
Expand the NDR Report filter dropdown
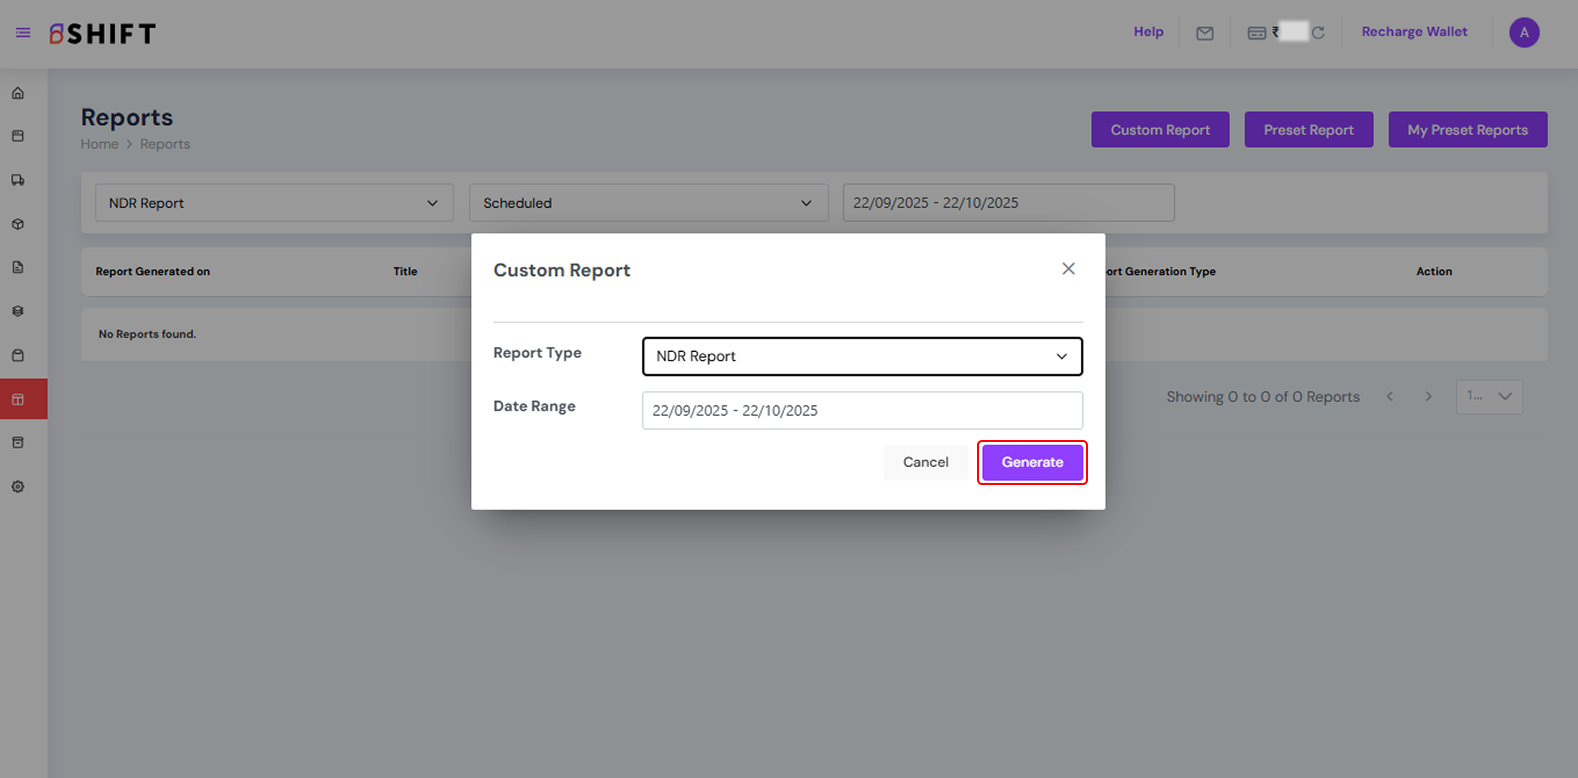pos(274,203)
